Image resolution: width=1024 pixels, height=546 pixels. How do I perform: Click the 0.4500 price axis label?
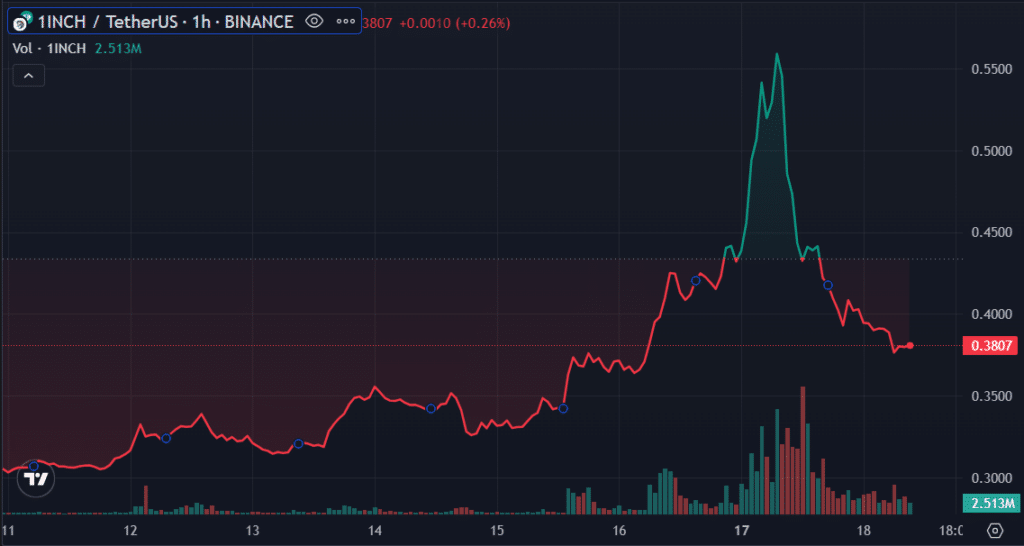(x=991, y=233)
